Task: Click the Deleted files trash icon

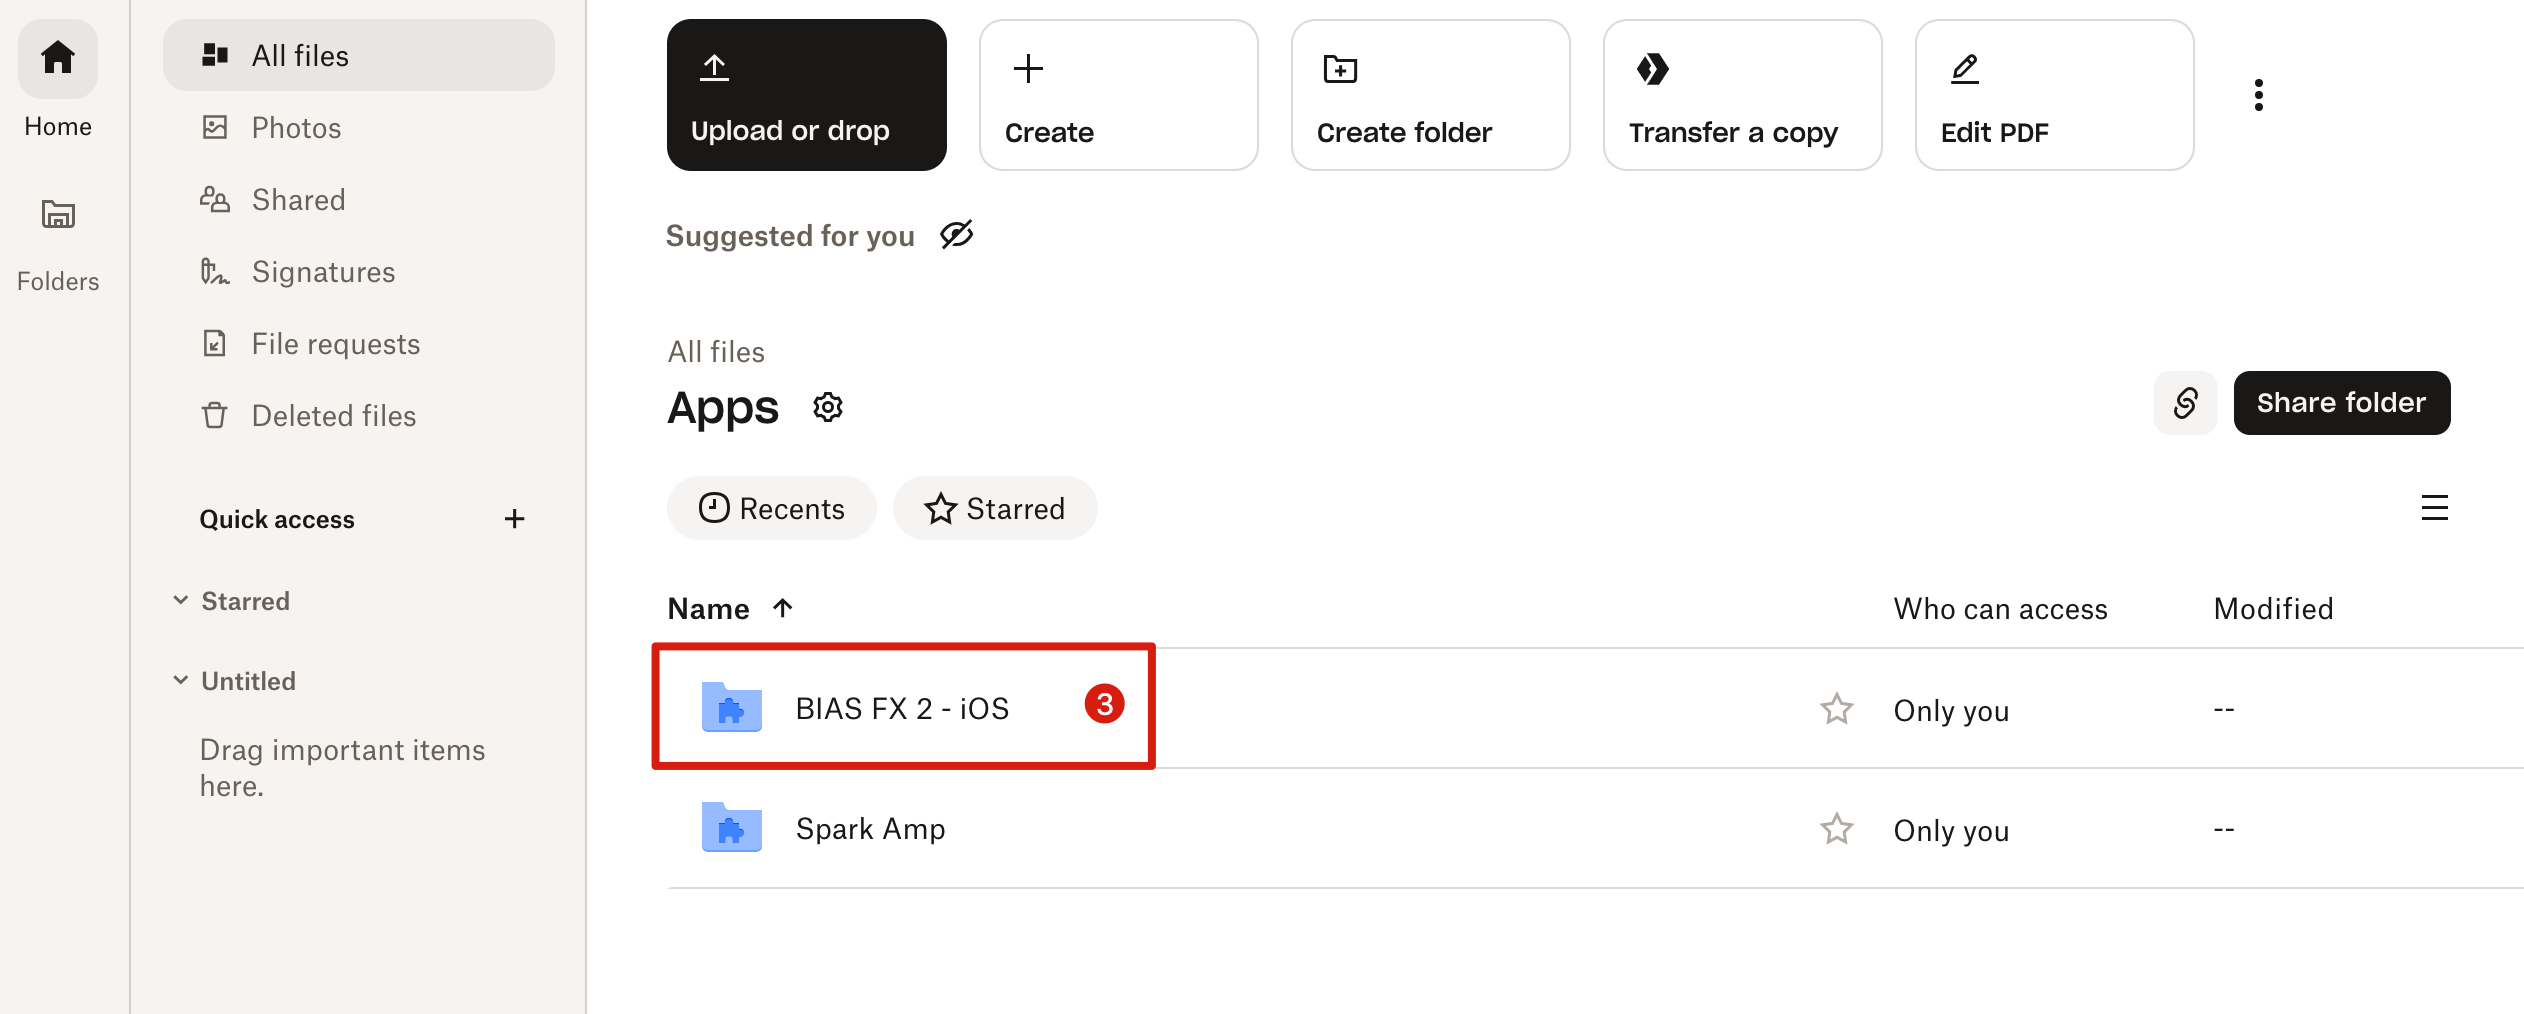Action: 215,415
